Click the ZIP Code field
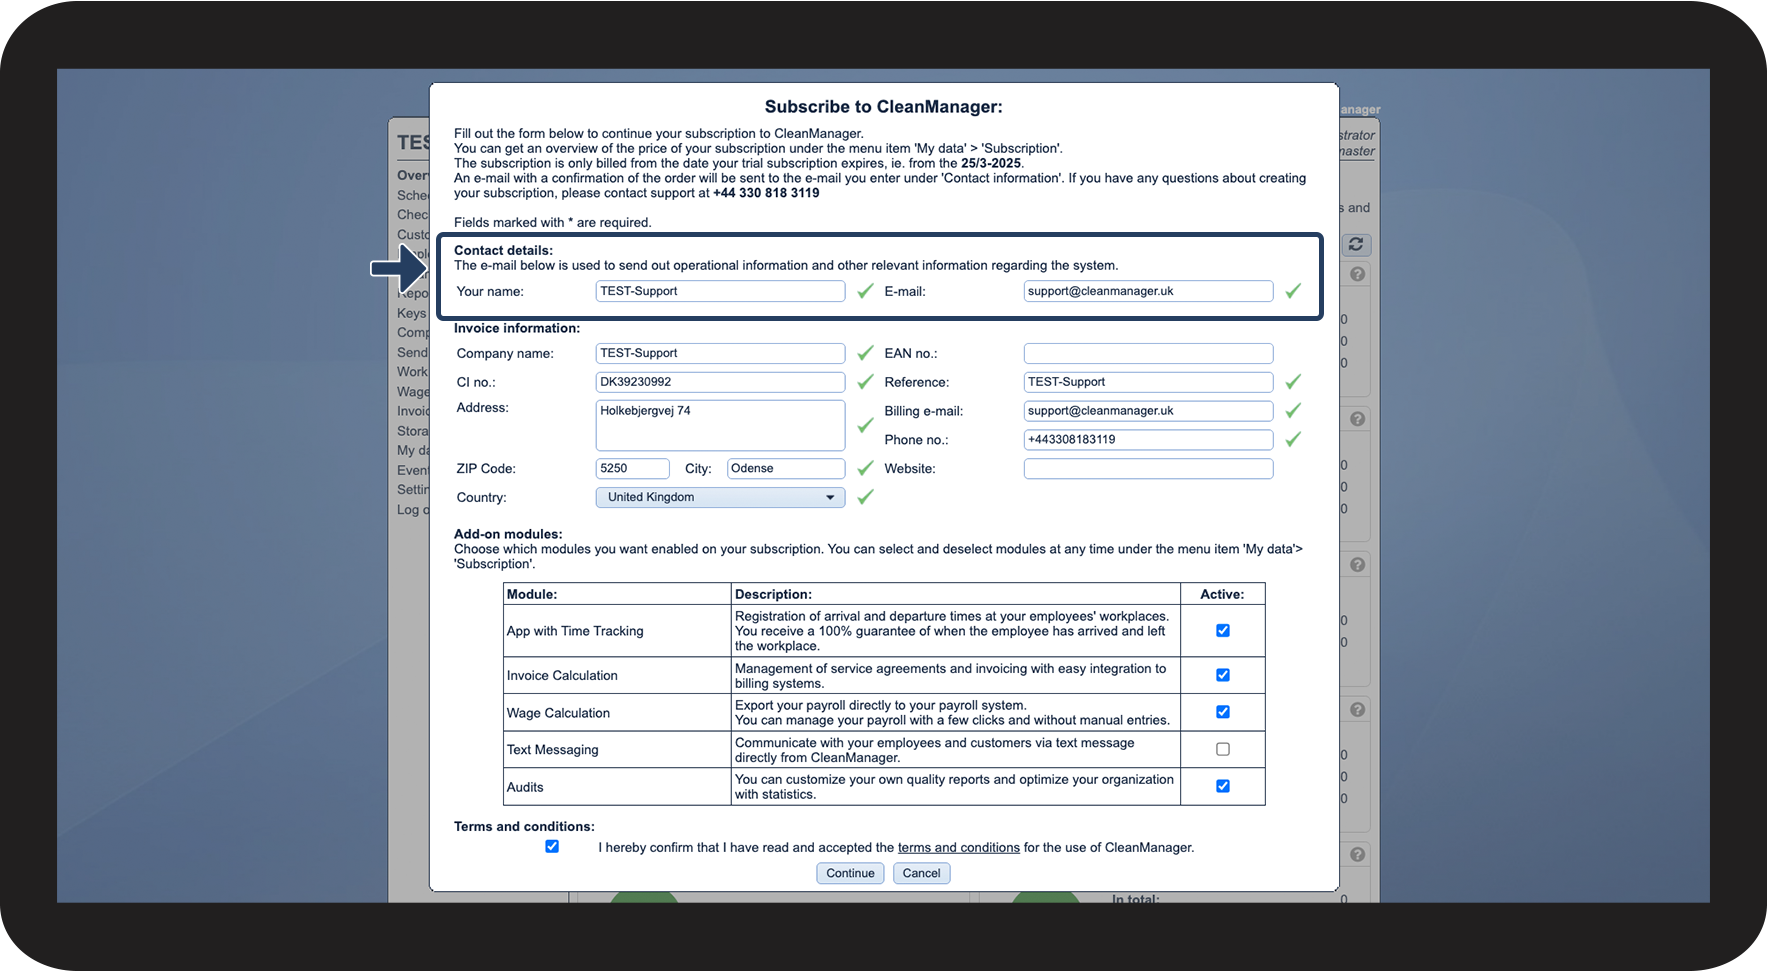Screen dimensions: 1767x971 [632, 468]
